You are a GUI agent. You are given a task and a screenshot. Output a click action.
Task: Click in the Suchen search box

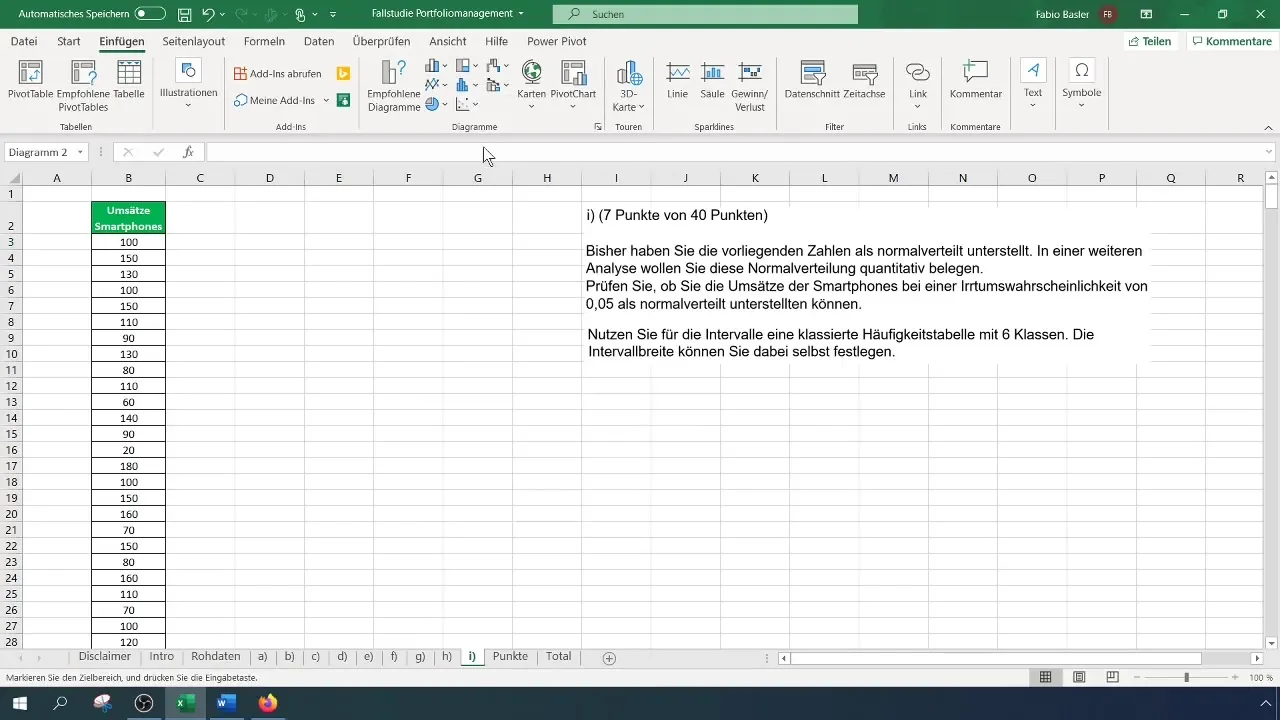(705, 14)
